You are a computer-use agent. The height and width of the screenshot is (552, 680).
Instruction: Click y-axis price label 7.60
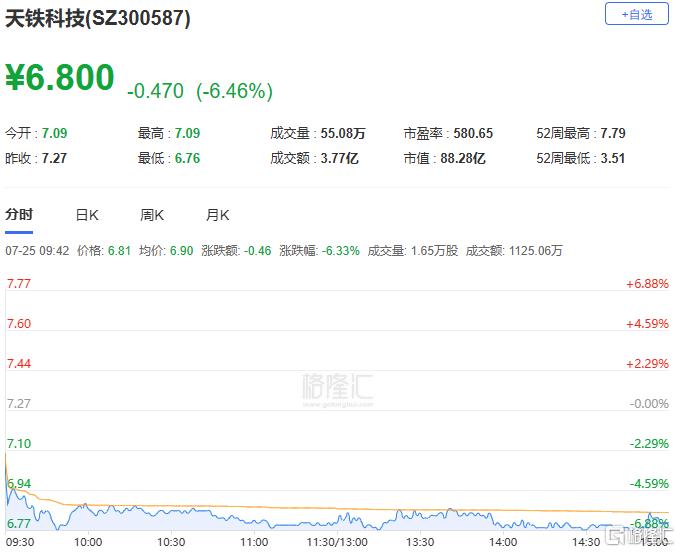19,323
